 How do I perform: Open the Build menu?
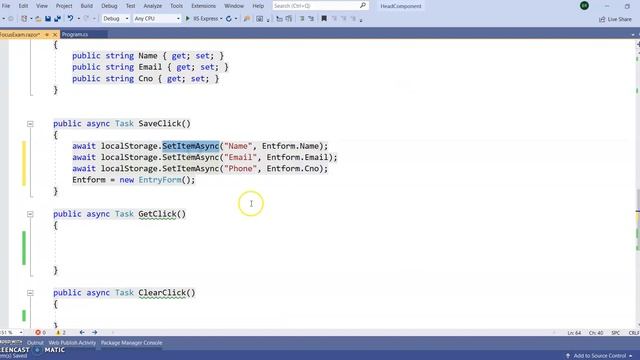click(87, 6)
